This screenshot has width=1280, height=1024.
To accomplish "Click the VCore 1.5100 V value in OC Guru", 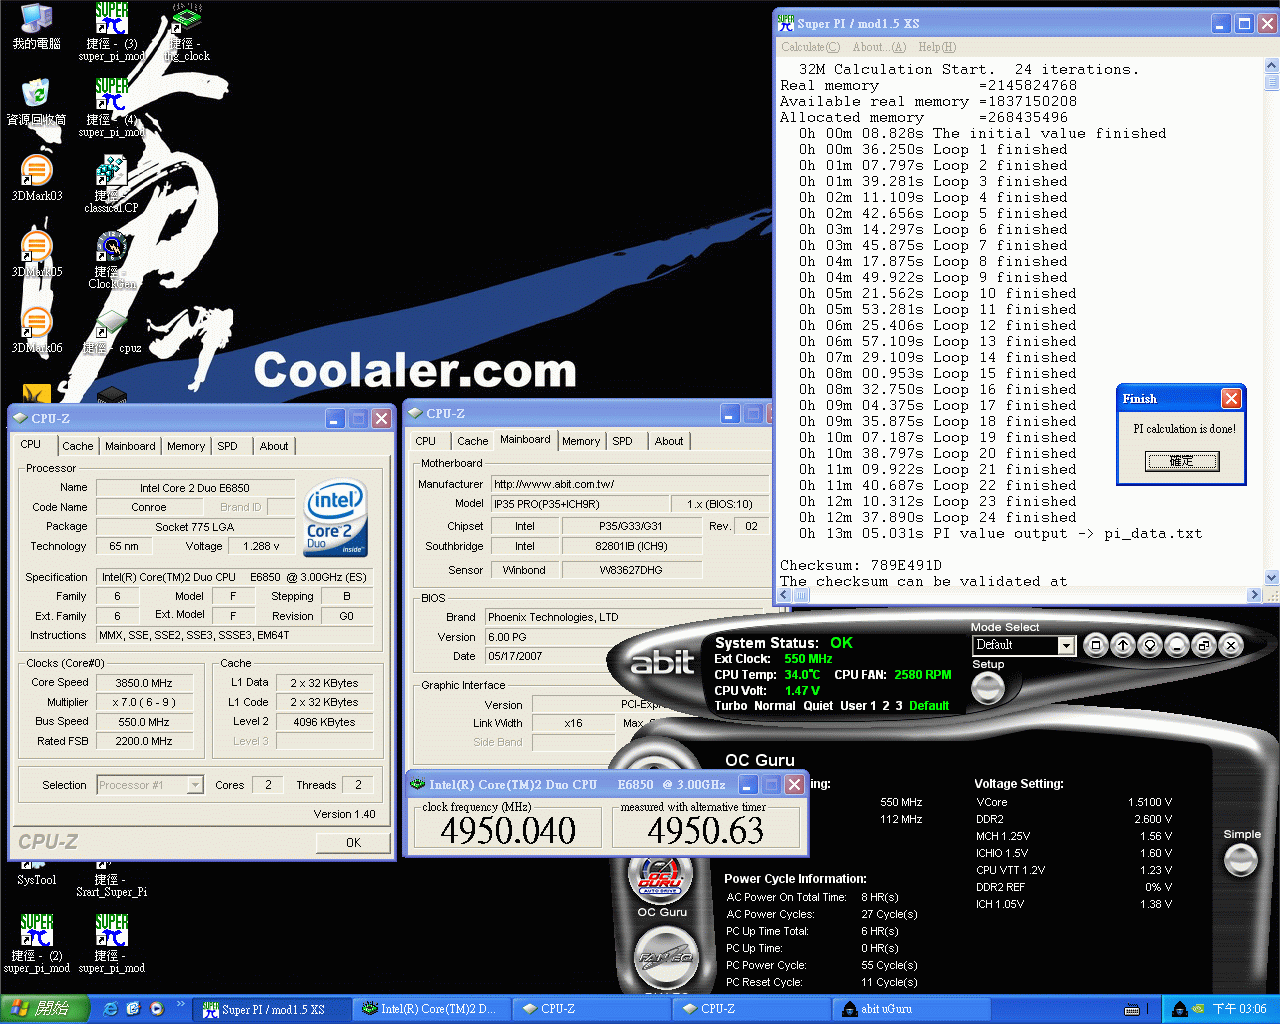I will [x=1150, y=802].
